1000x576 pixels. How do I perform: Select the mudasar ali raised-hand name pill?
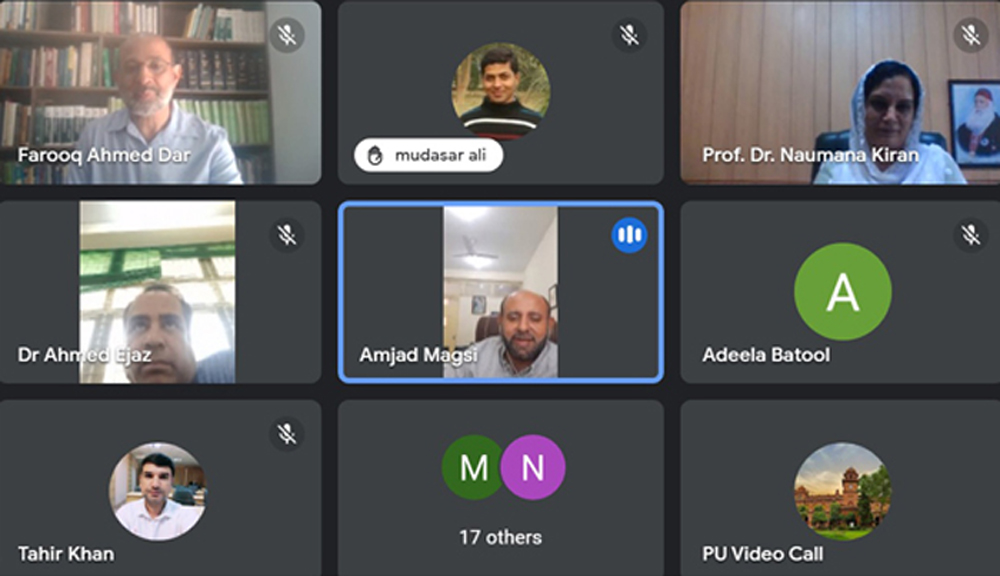point(429,155)
